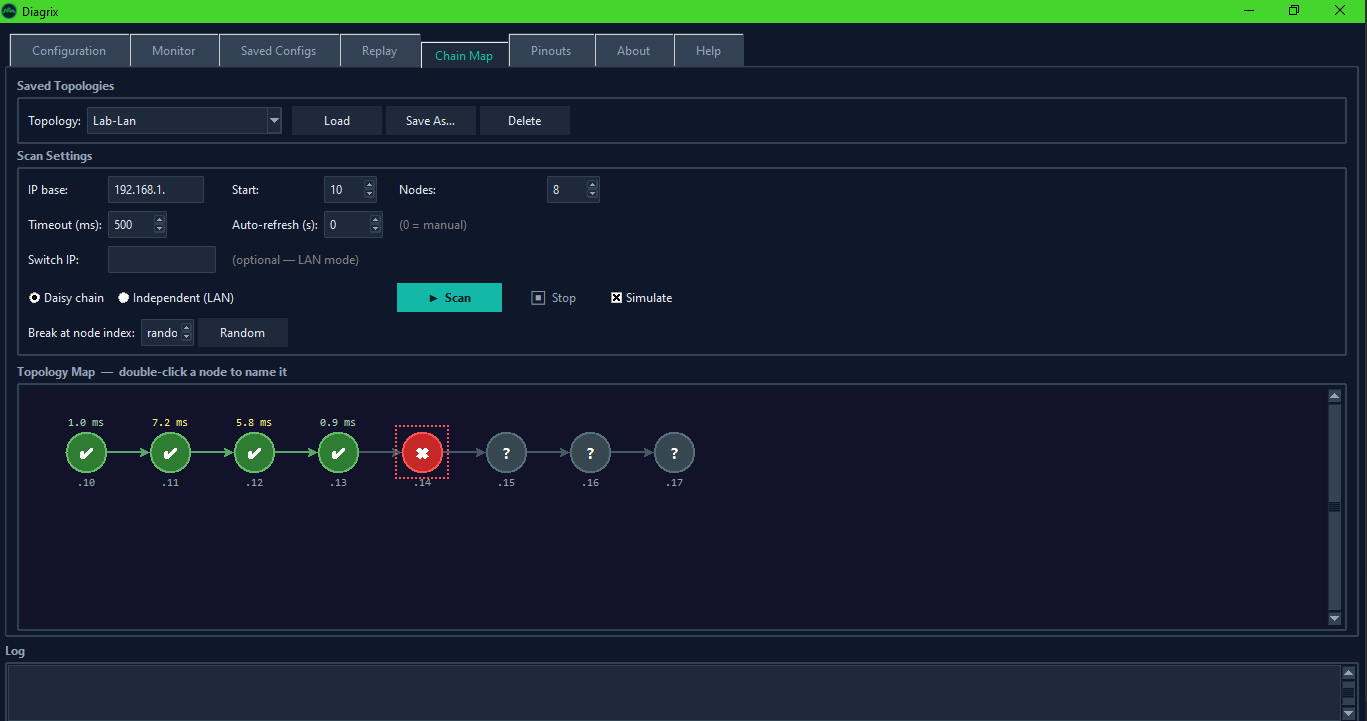The image size is (1367, 721).
Task: Click the Nodes value field
Action: 566,190
